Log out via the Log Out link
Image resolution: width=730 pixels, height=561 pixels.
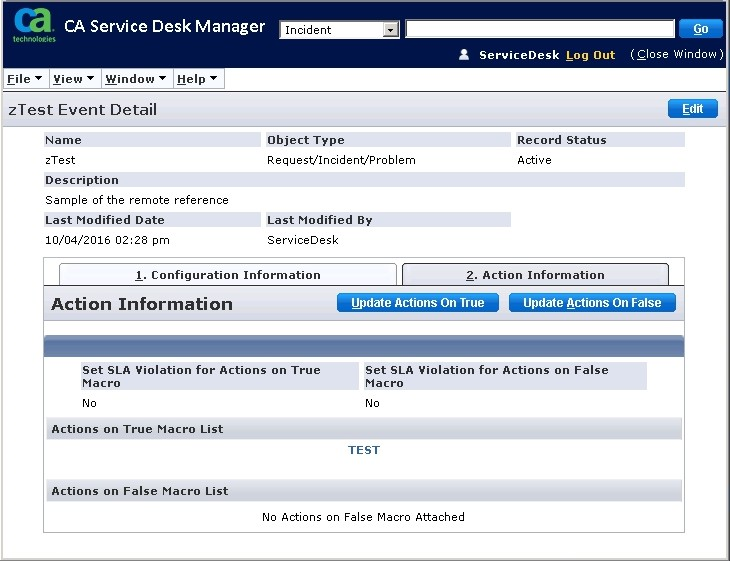pyautogui.click(x=590, y=55)
